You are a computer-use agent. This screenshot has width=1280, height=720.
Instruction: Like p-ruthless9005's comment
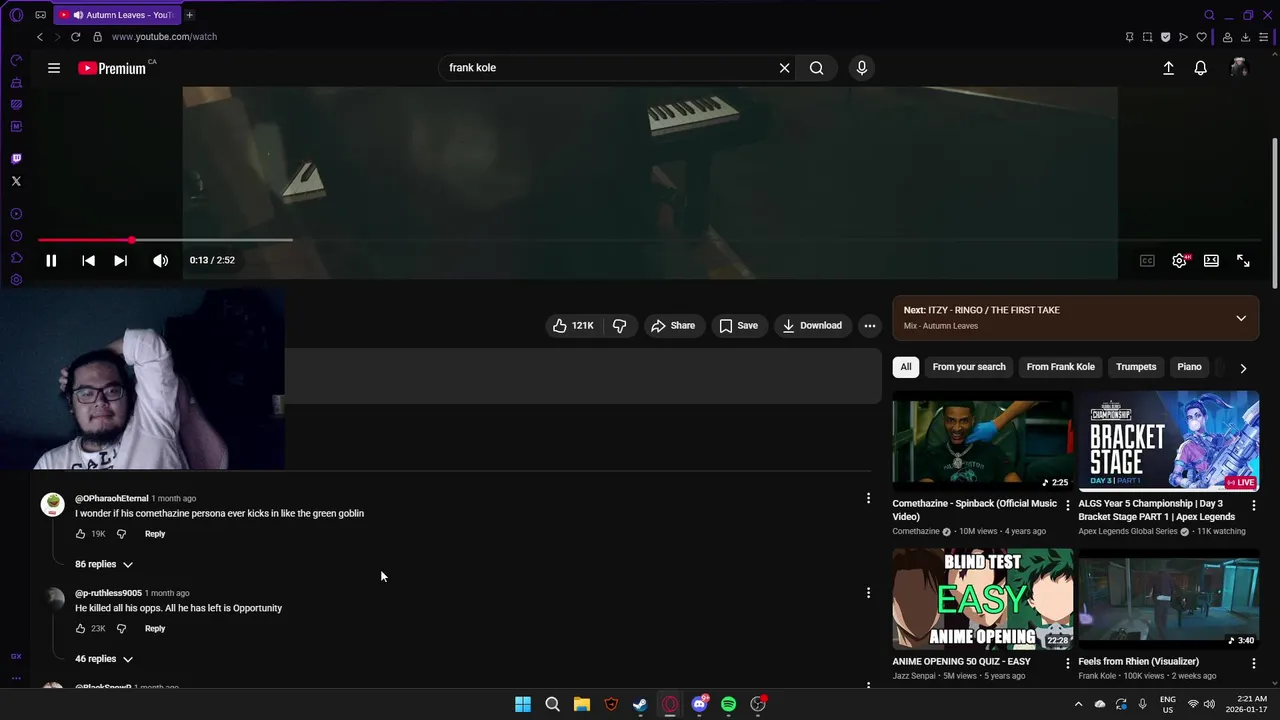click(81, 629)
